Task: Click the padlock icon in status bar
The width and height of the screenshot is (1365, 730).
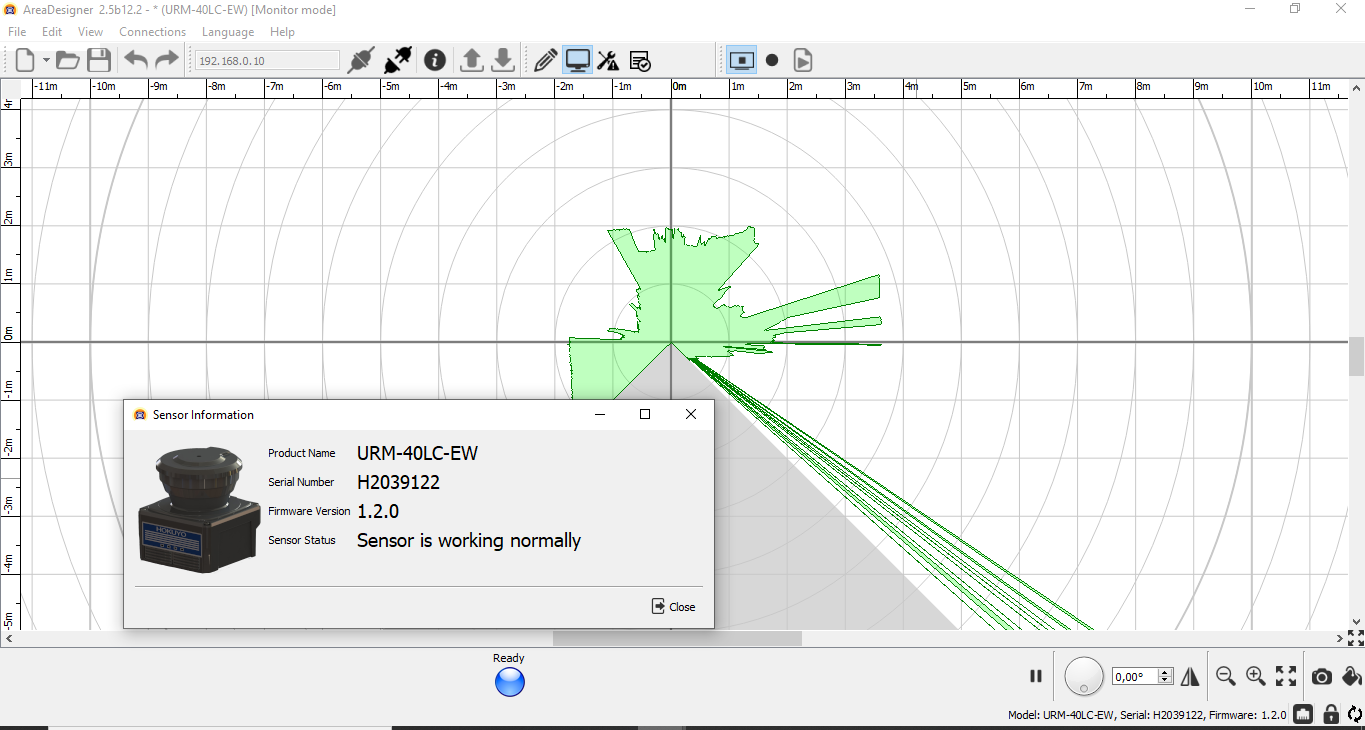Action: coord(1330,714)
